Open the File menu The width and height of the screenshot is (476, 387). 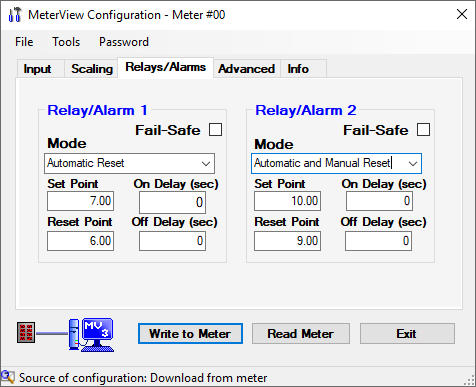pos(24,42)
